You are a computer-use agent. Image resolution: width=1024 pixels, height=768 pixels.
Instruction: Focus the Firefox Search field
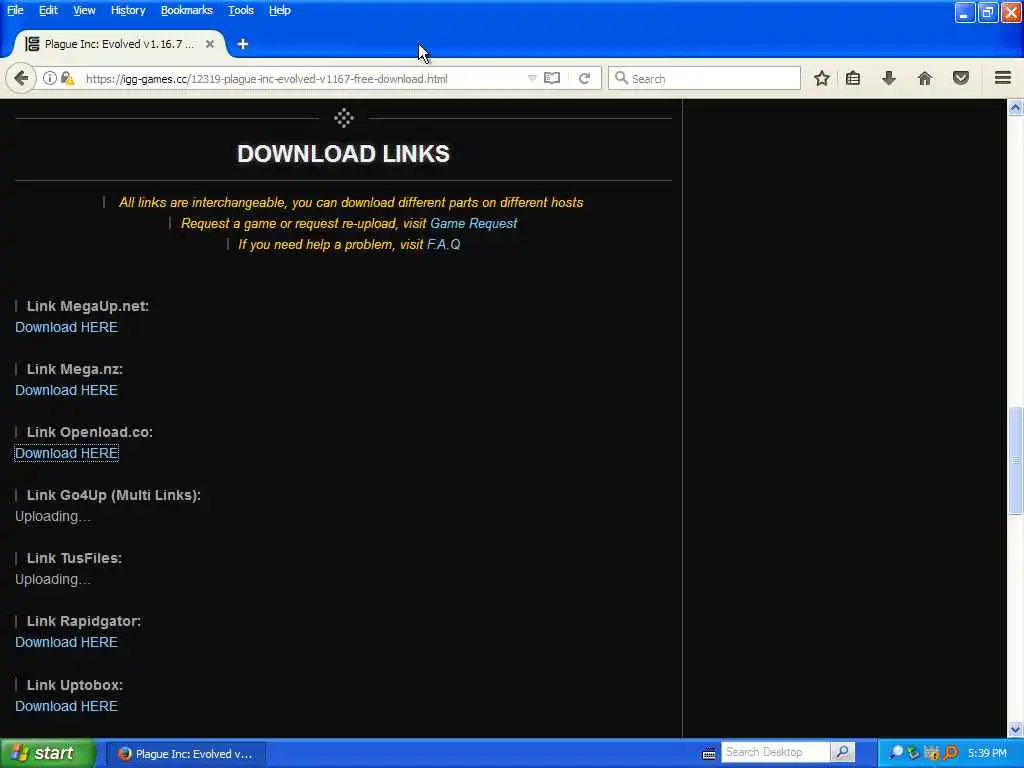(x=704, y=78)
